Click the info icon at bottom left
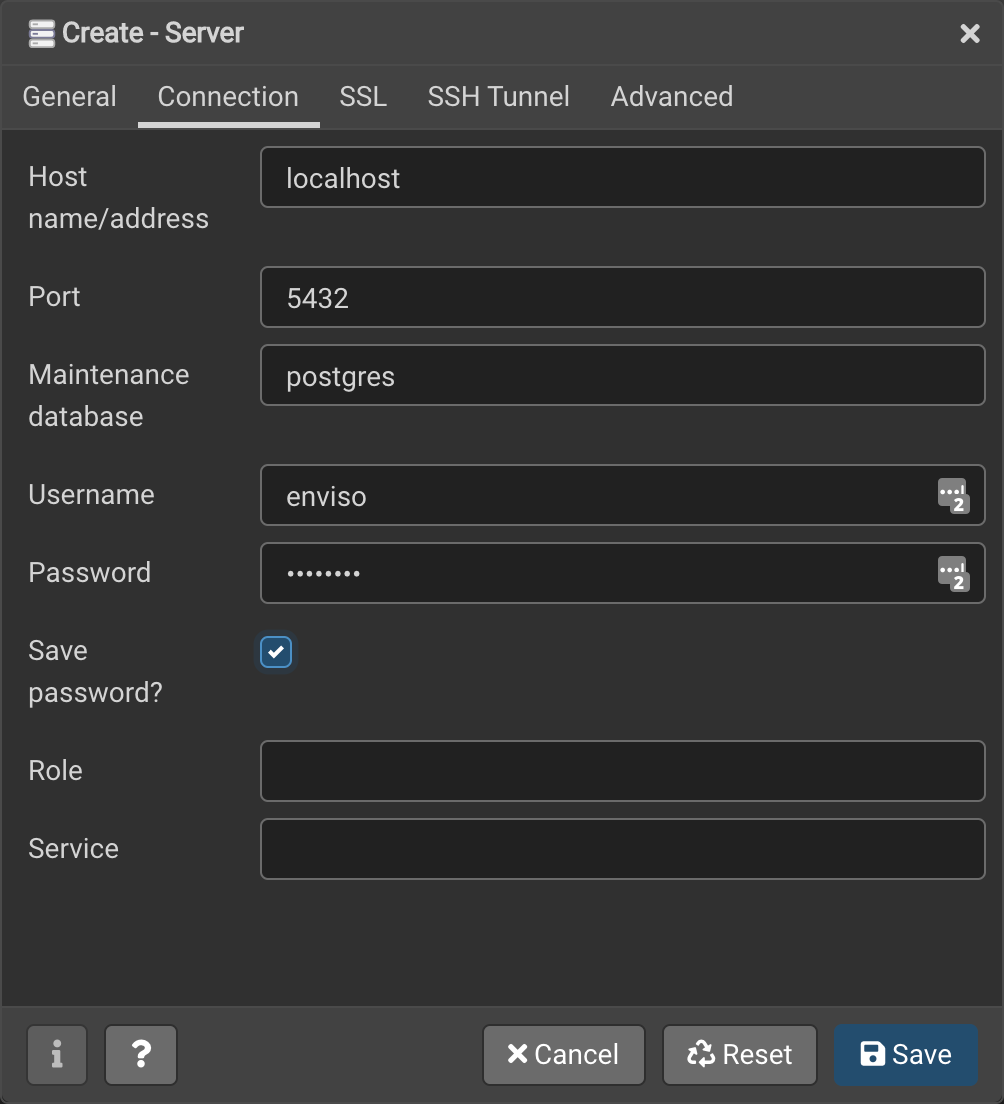 click(x=57, y=1054)
